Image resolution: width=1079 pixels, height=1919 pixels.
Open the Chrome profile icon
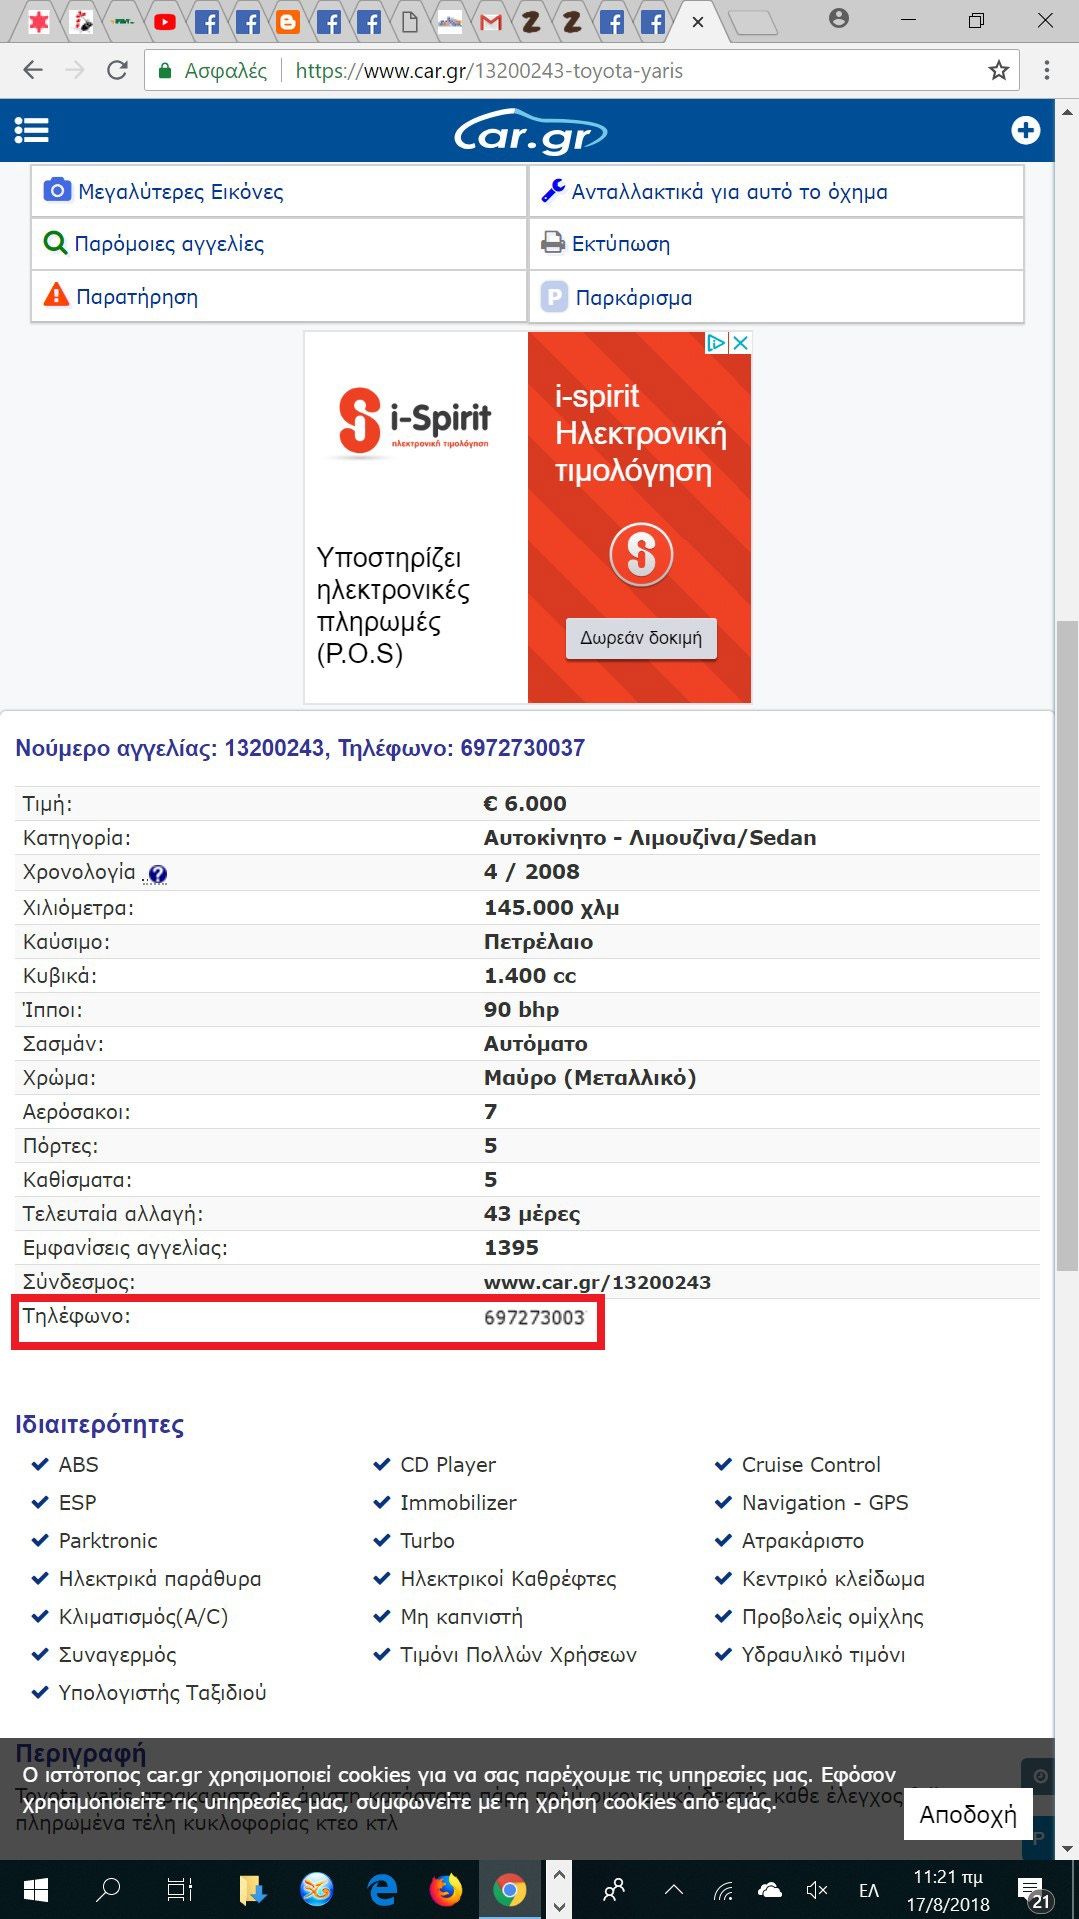[x=840, y=19]
